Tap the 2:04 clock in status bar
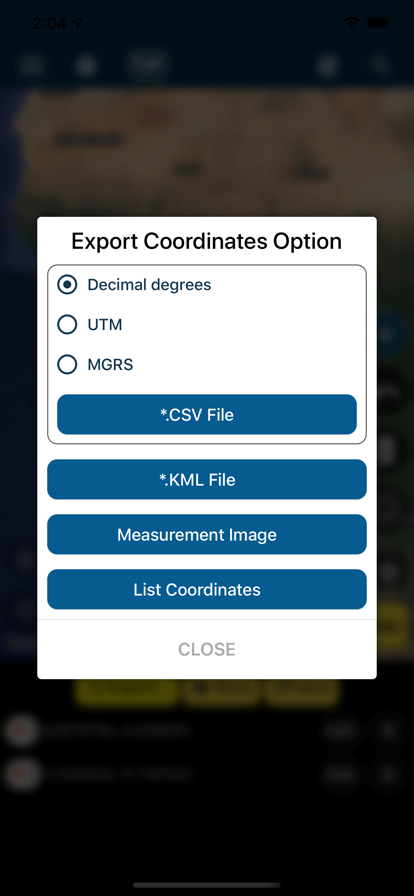This screenshot has width=414, height=896. click(50, 23)
